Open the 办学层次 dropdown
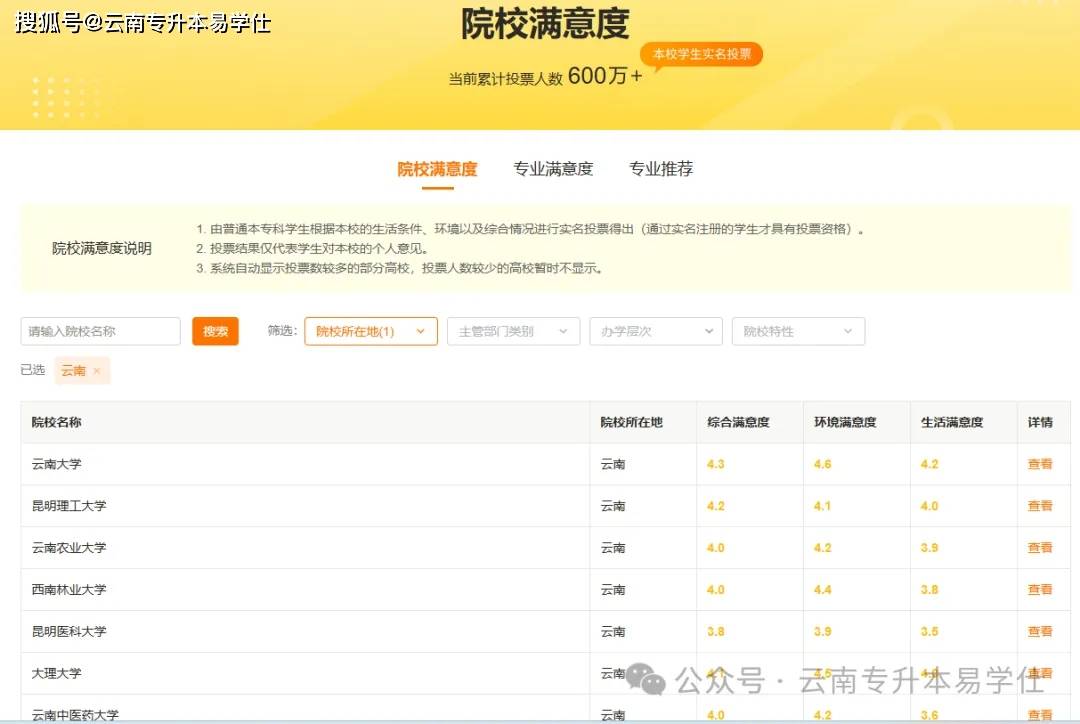The width and height of the screenshot is (1080, 724). tap(656, 331)
